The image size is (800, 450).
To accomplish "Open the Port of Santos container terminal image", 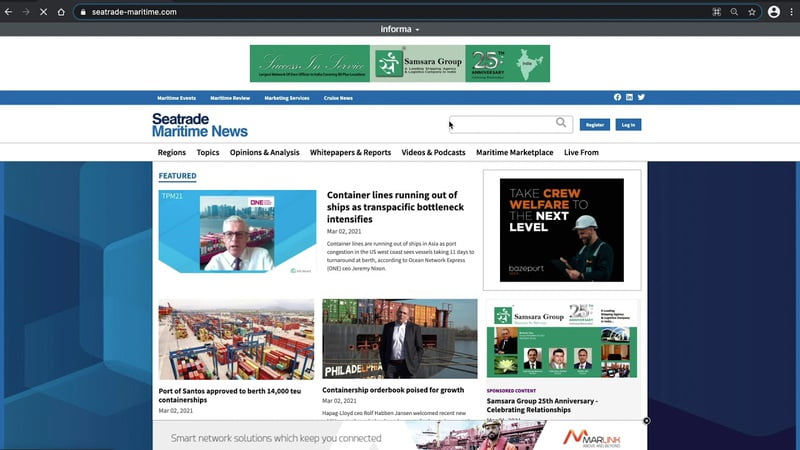I will coord(236,339).
